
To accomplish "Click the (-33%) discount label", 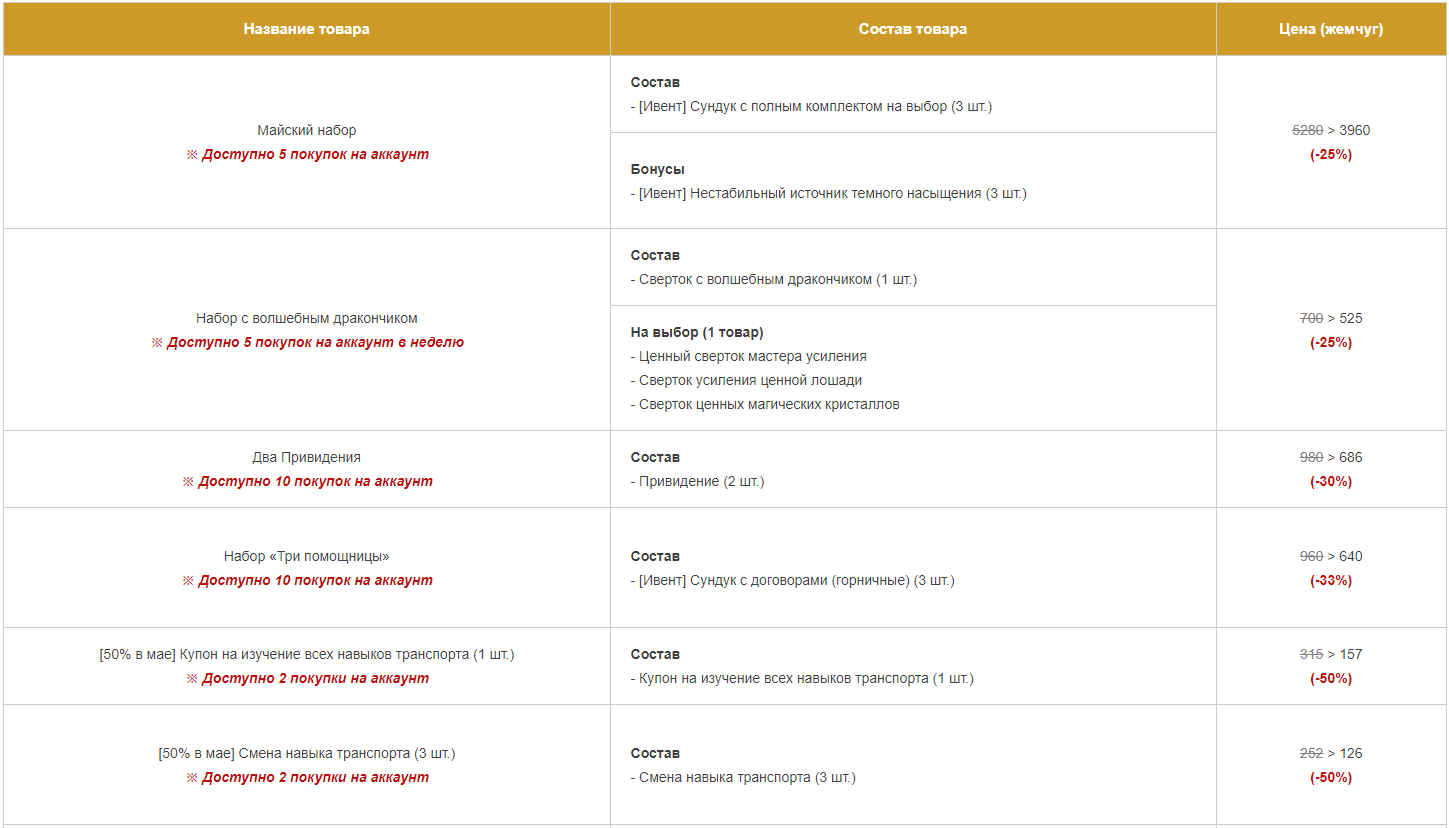I will coord(1331,580).
